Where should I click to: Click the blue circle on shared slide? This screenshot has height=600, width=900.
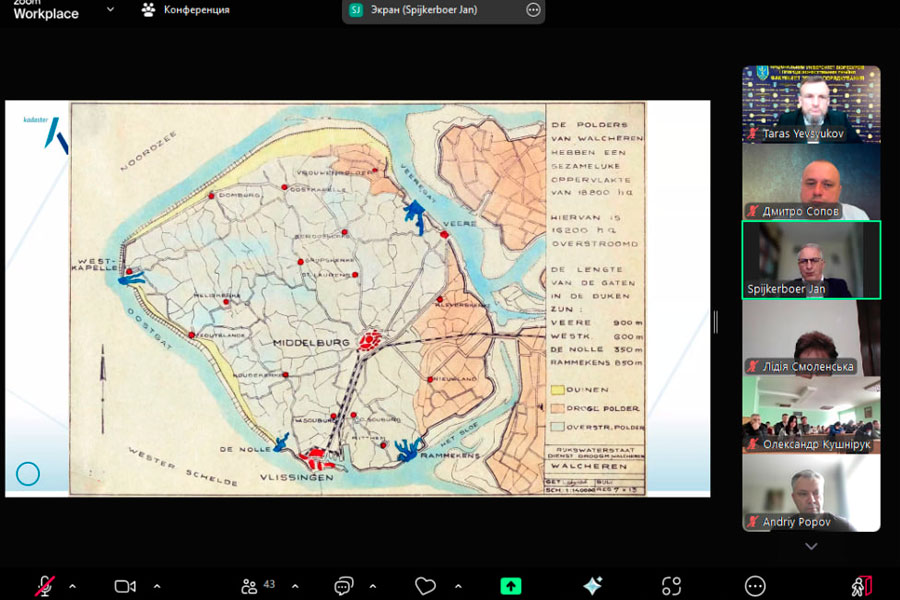[28, 474]
